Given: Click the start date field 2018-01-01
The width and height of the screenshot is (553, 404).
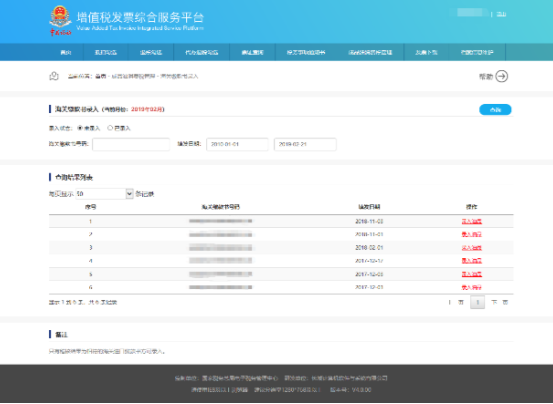Looking at the screenshot, I should (x=237, y=144).
